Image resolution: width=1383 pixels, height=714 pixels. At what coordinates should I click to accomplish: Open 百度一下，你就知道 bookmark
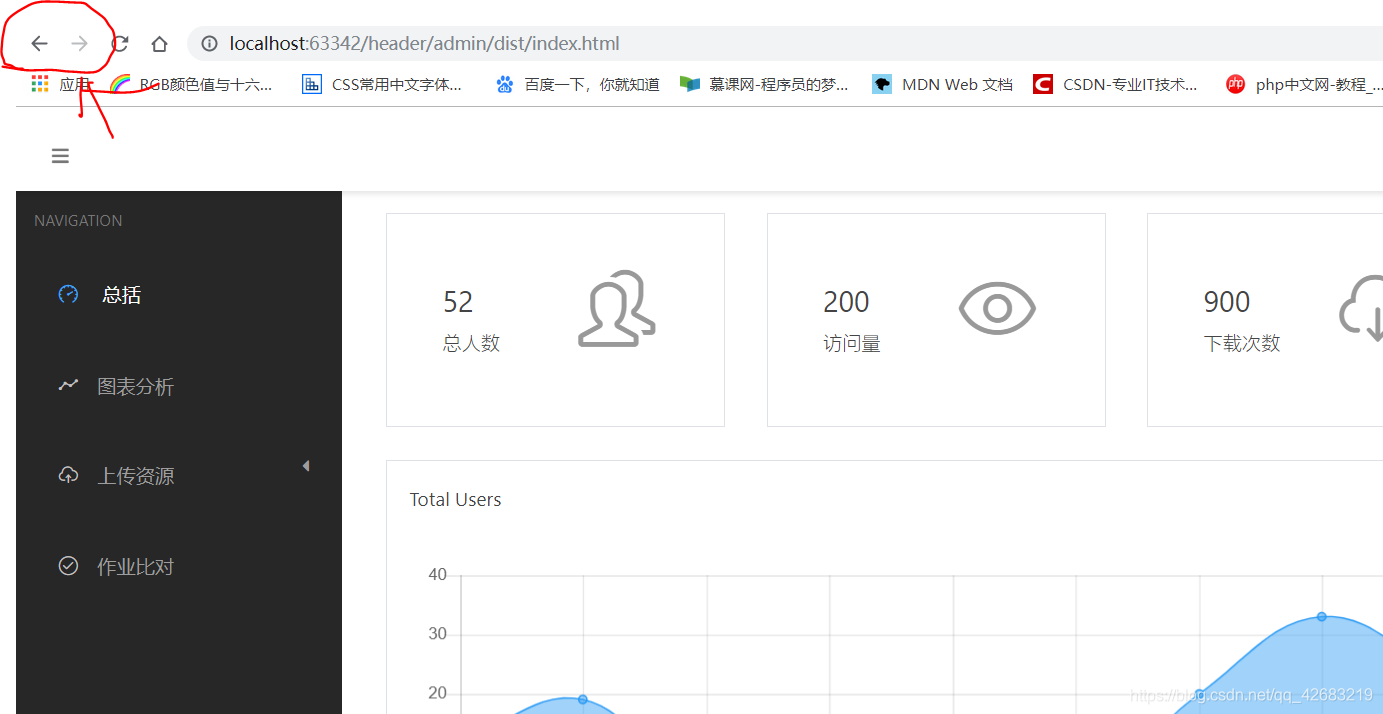578,84
